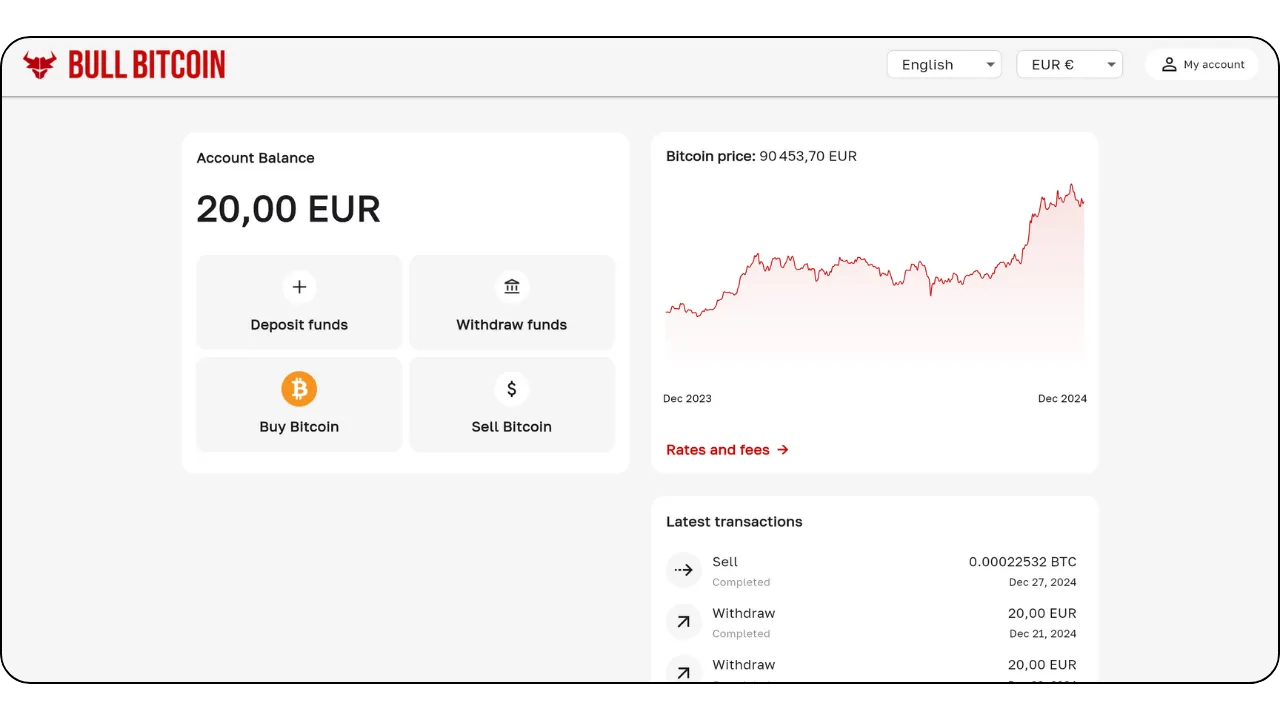
Task: Open the English language dropdown
Action: (943, 65)
